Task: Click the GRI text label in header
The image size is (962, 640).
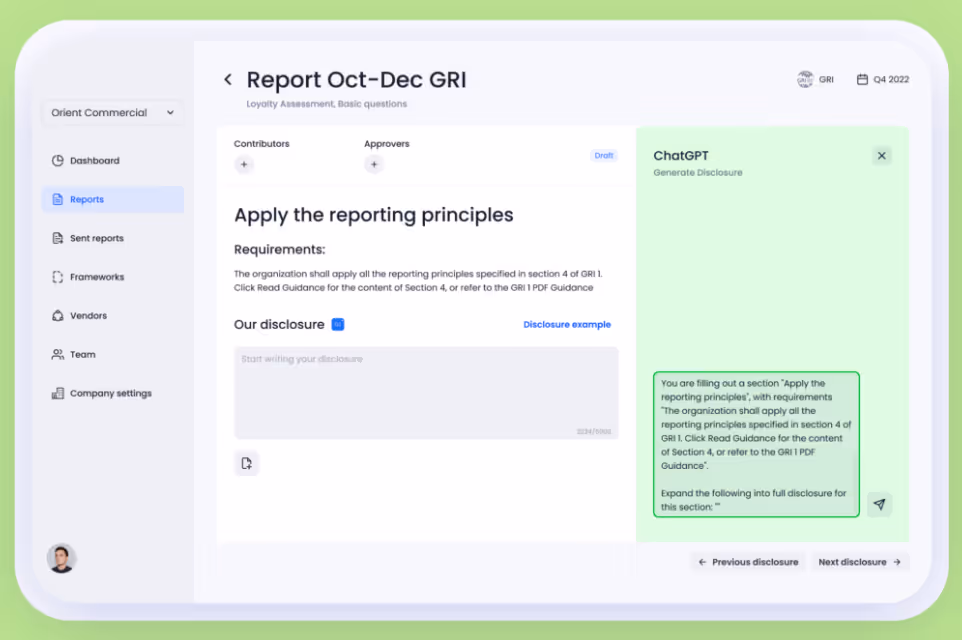Action: click(x=826, y=79)
